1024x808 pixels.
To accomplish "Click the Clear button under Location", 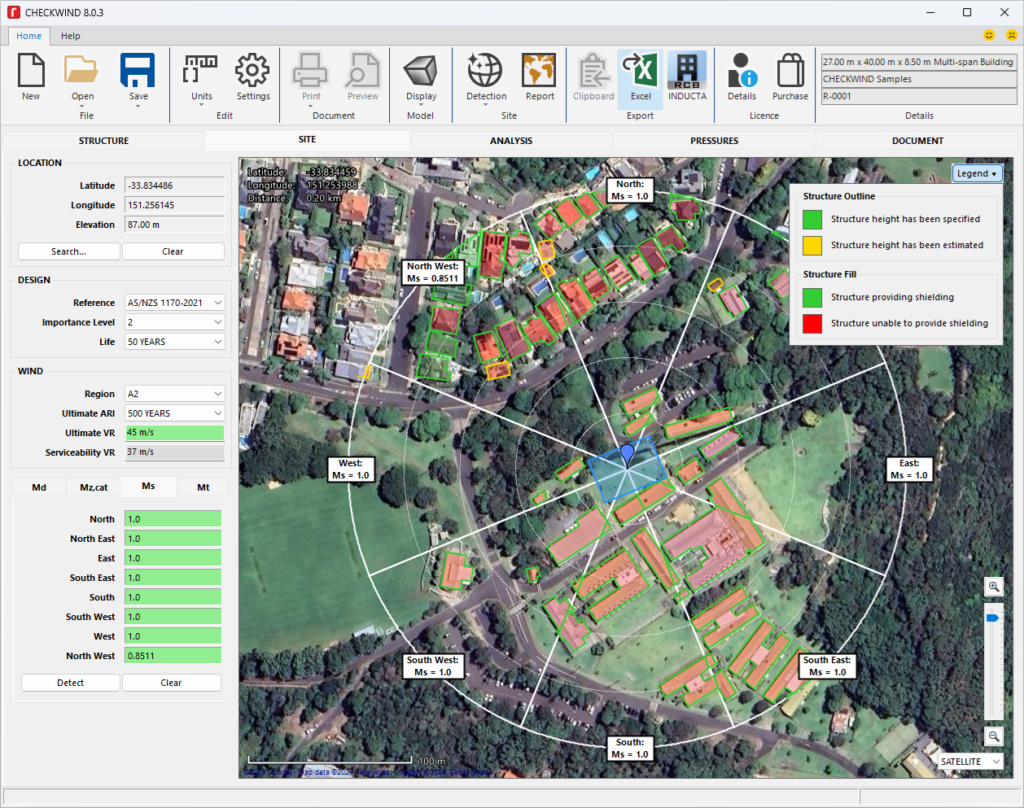I will (173, 251).
